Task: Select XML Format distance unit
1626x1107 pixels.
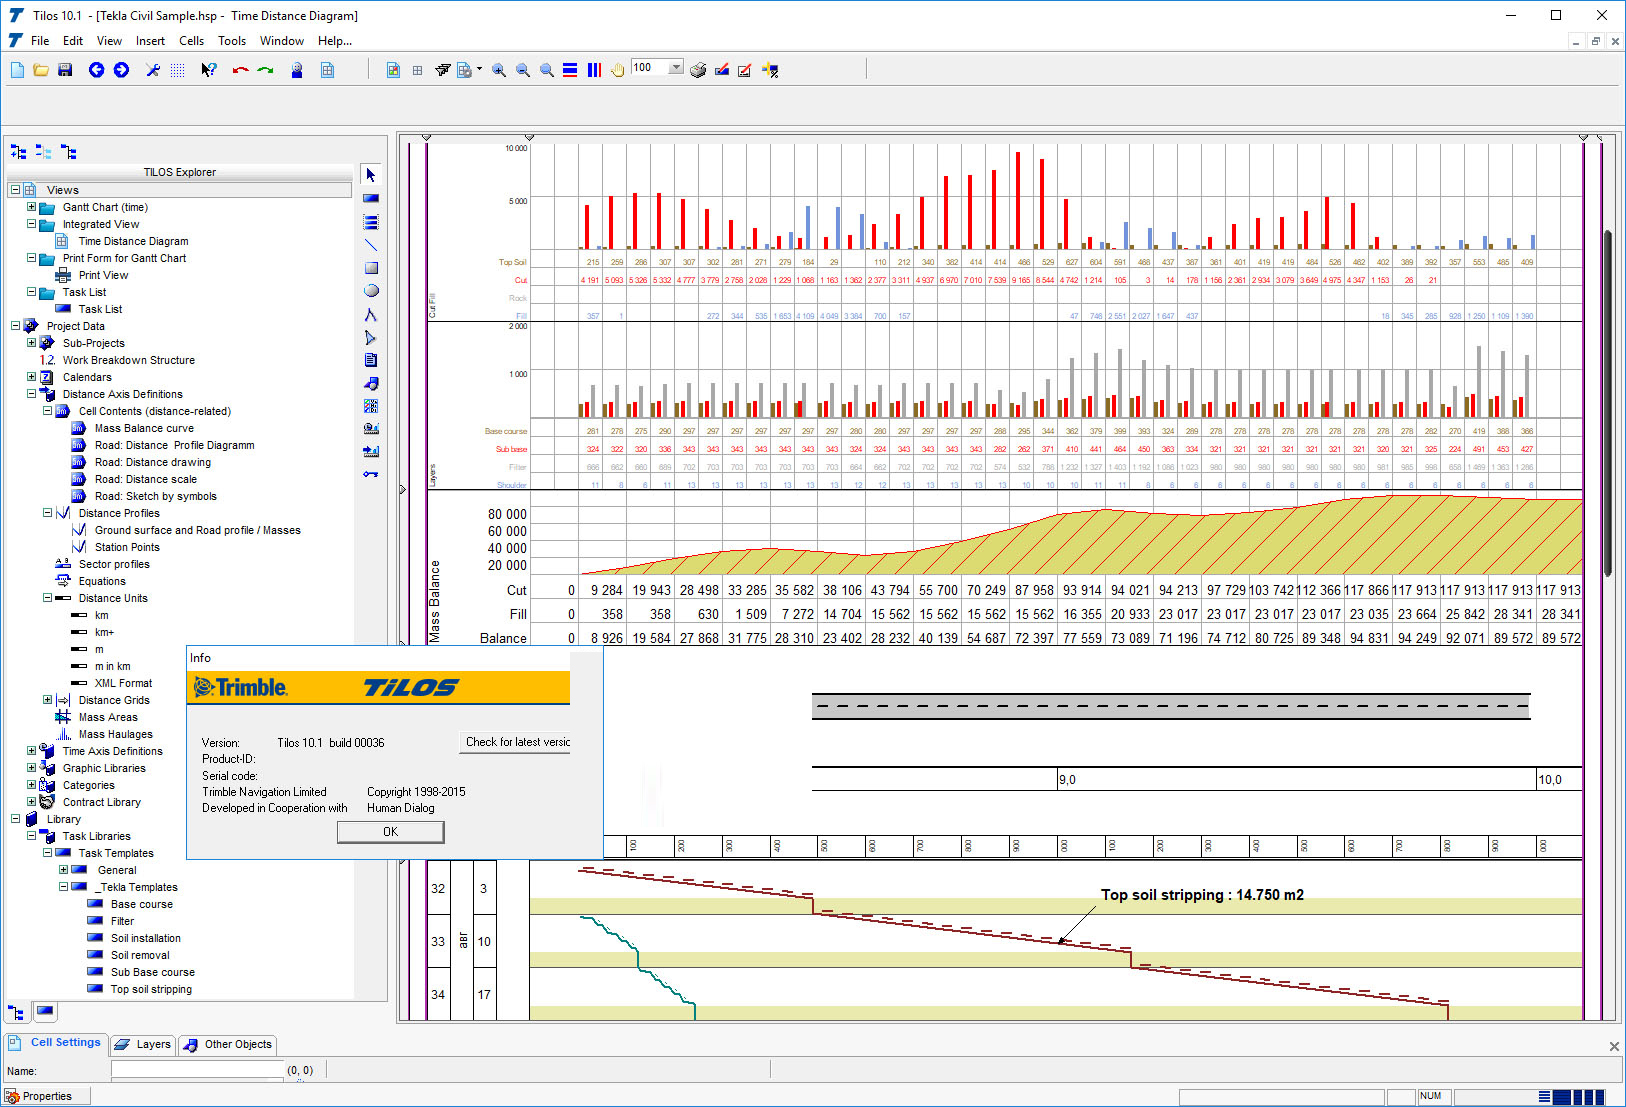Action: pyautogui.click(x=123, y=683)
